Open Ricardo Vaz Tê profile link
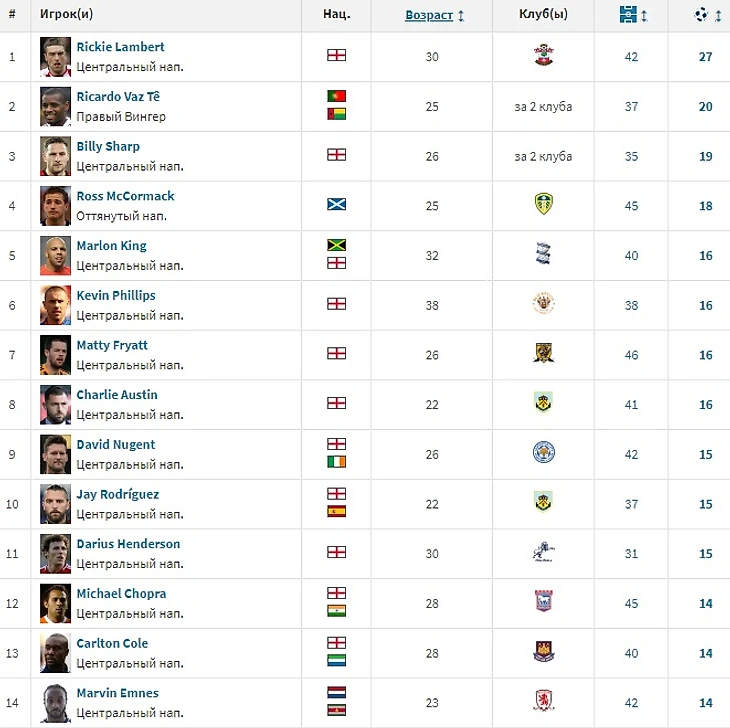 (118, 96)
